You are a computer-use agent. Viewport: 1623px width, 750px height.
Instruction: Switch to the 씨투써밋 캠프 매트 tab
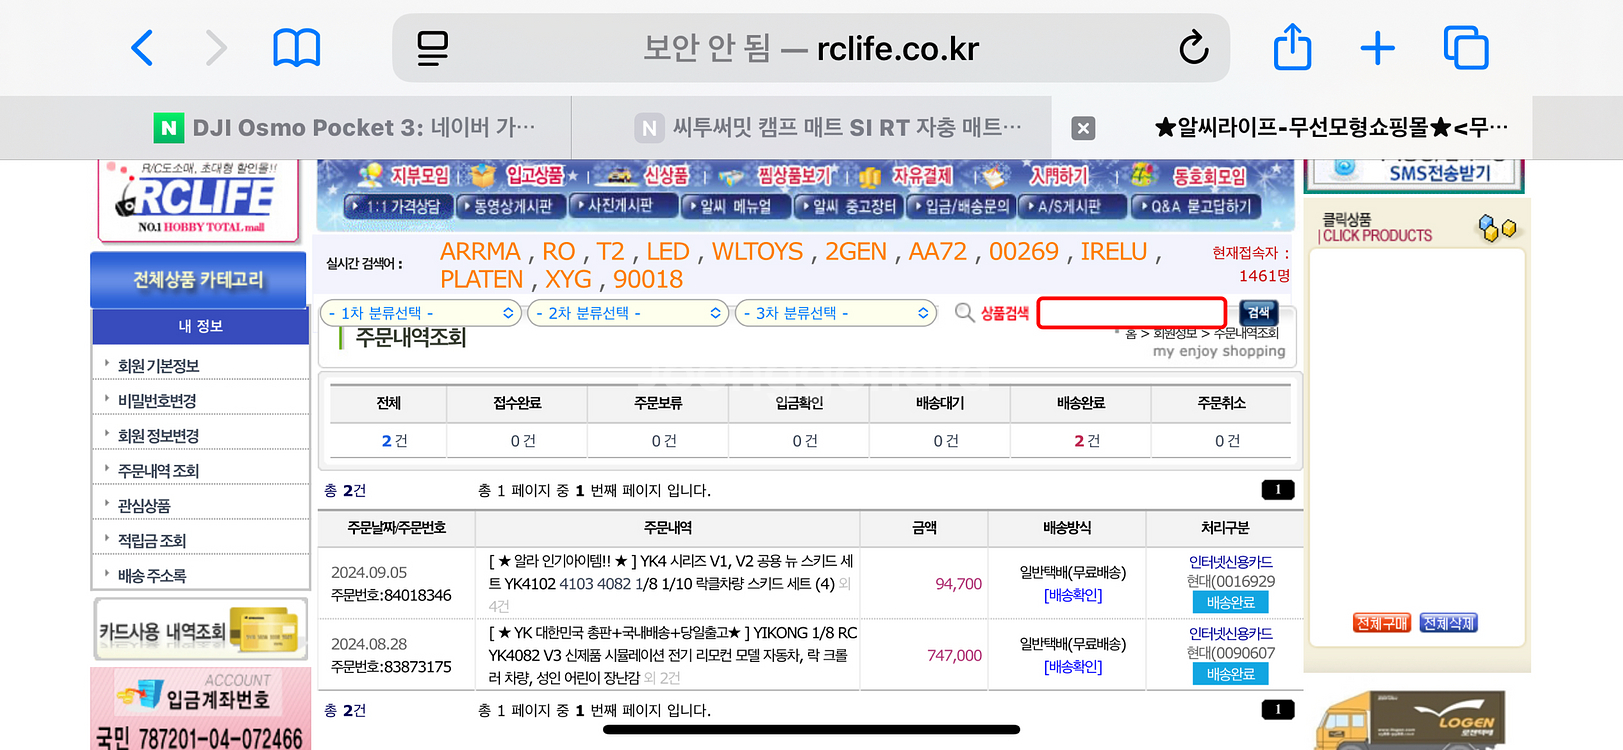(829, 128)
